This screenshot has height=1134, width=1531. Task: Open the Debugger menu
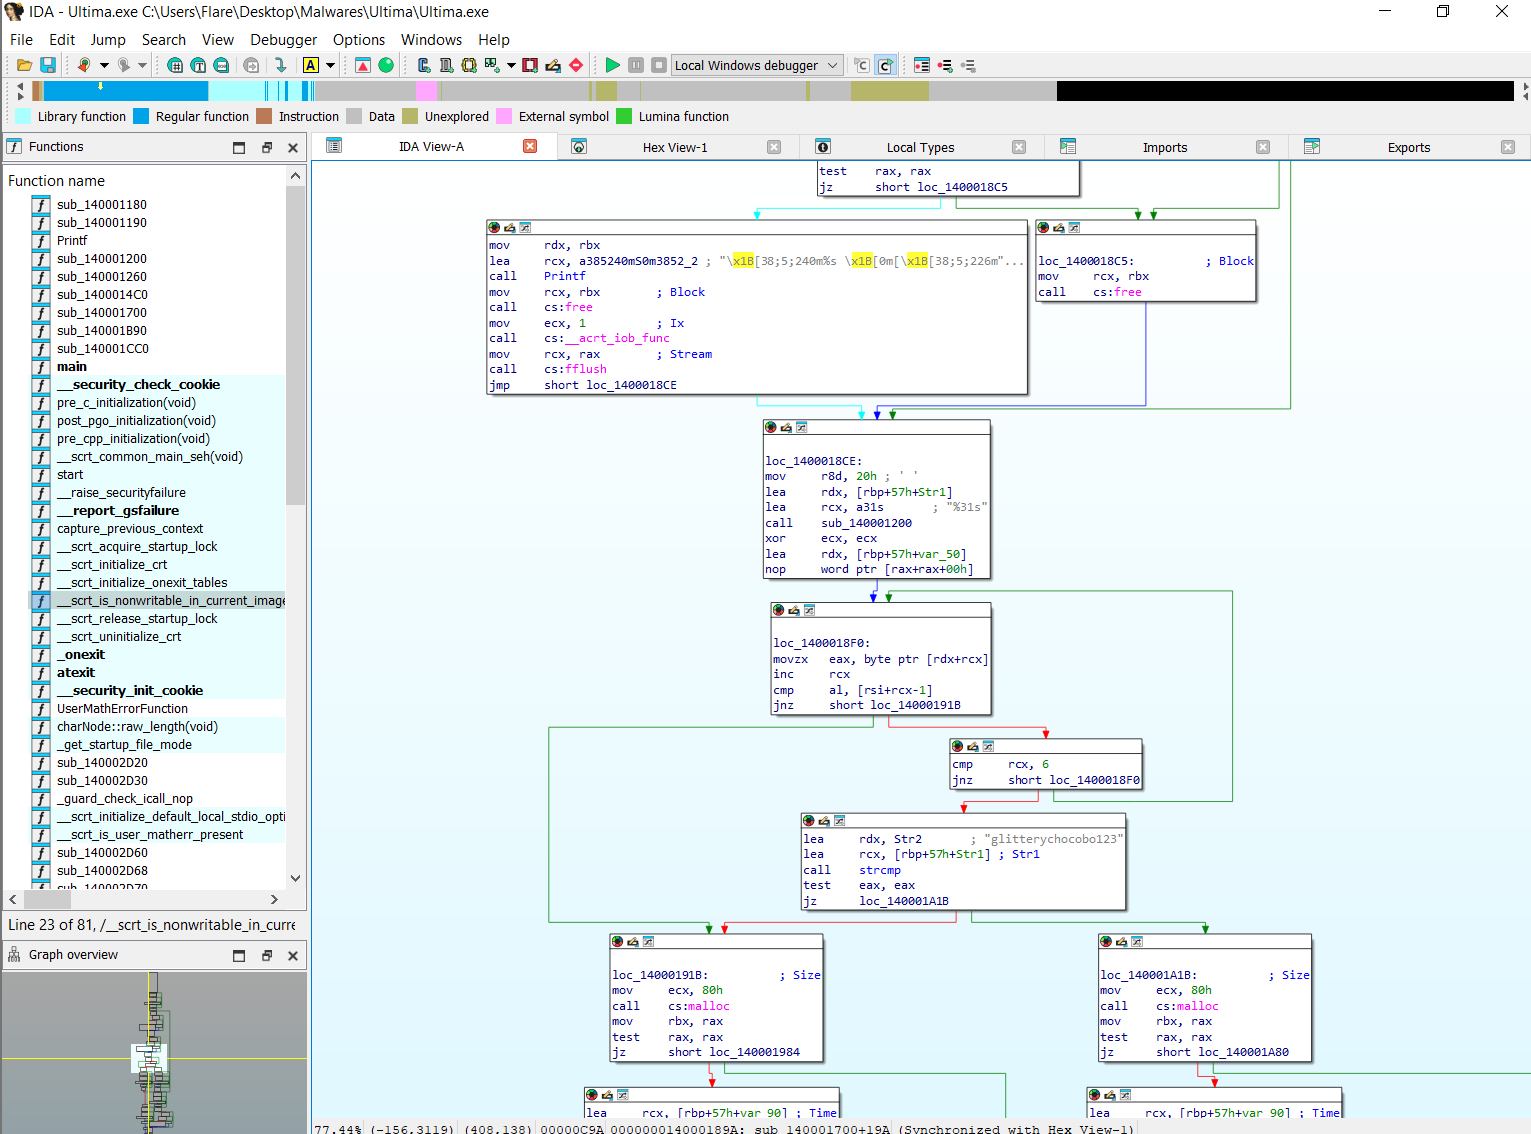point(283,40)
